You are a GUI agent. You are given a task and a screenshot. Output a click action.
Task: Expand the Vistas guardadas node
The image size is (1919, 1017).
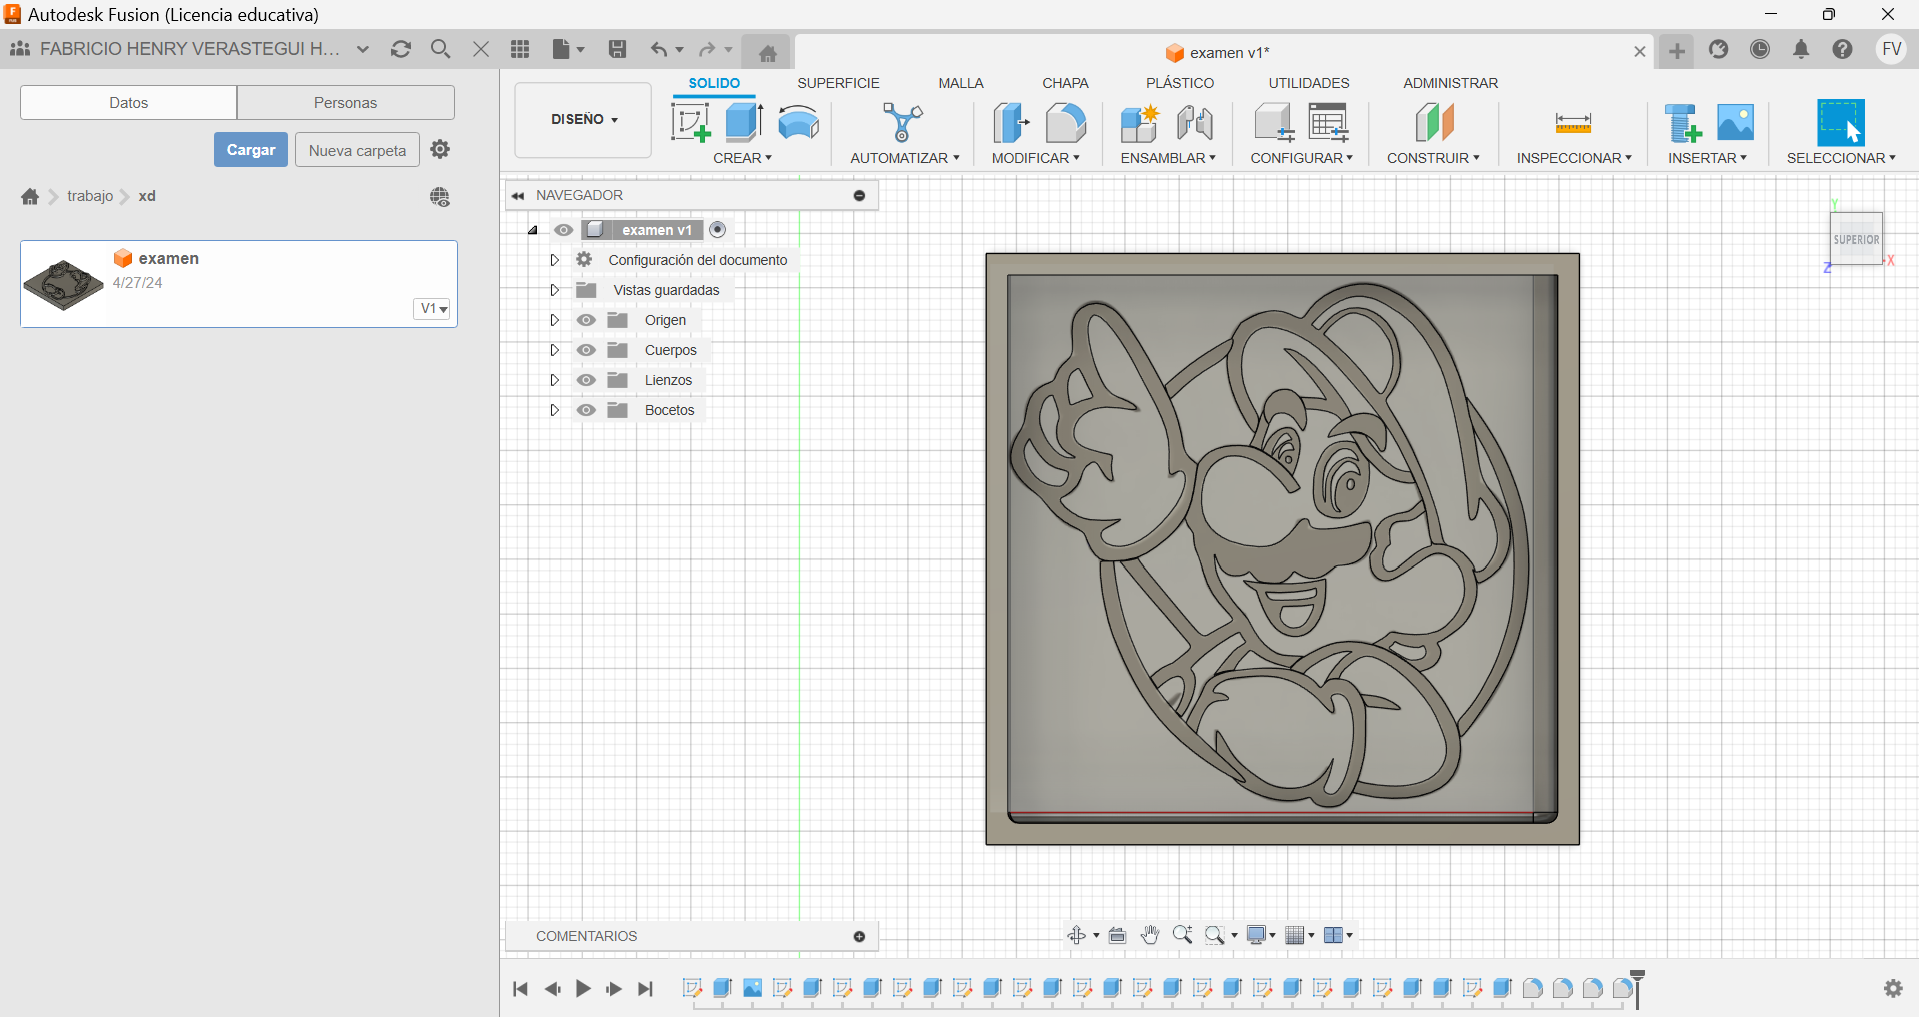pyautogui.click(x=554, y=290)
